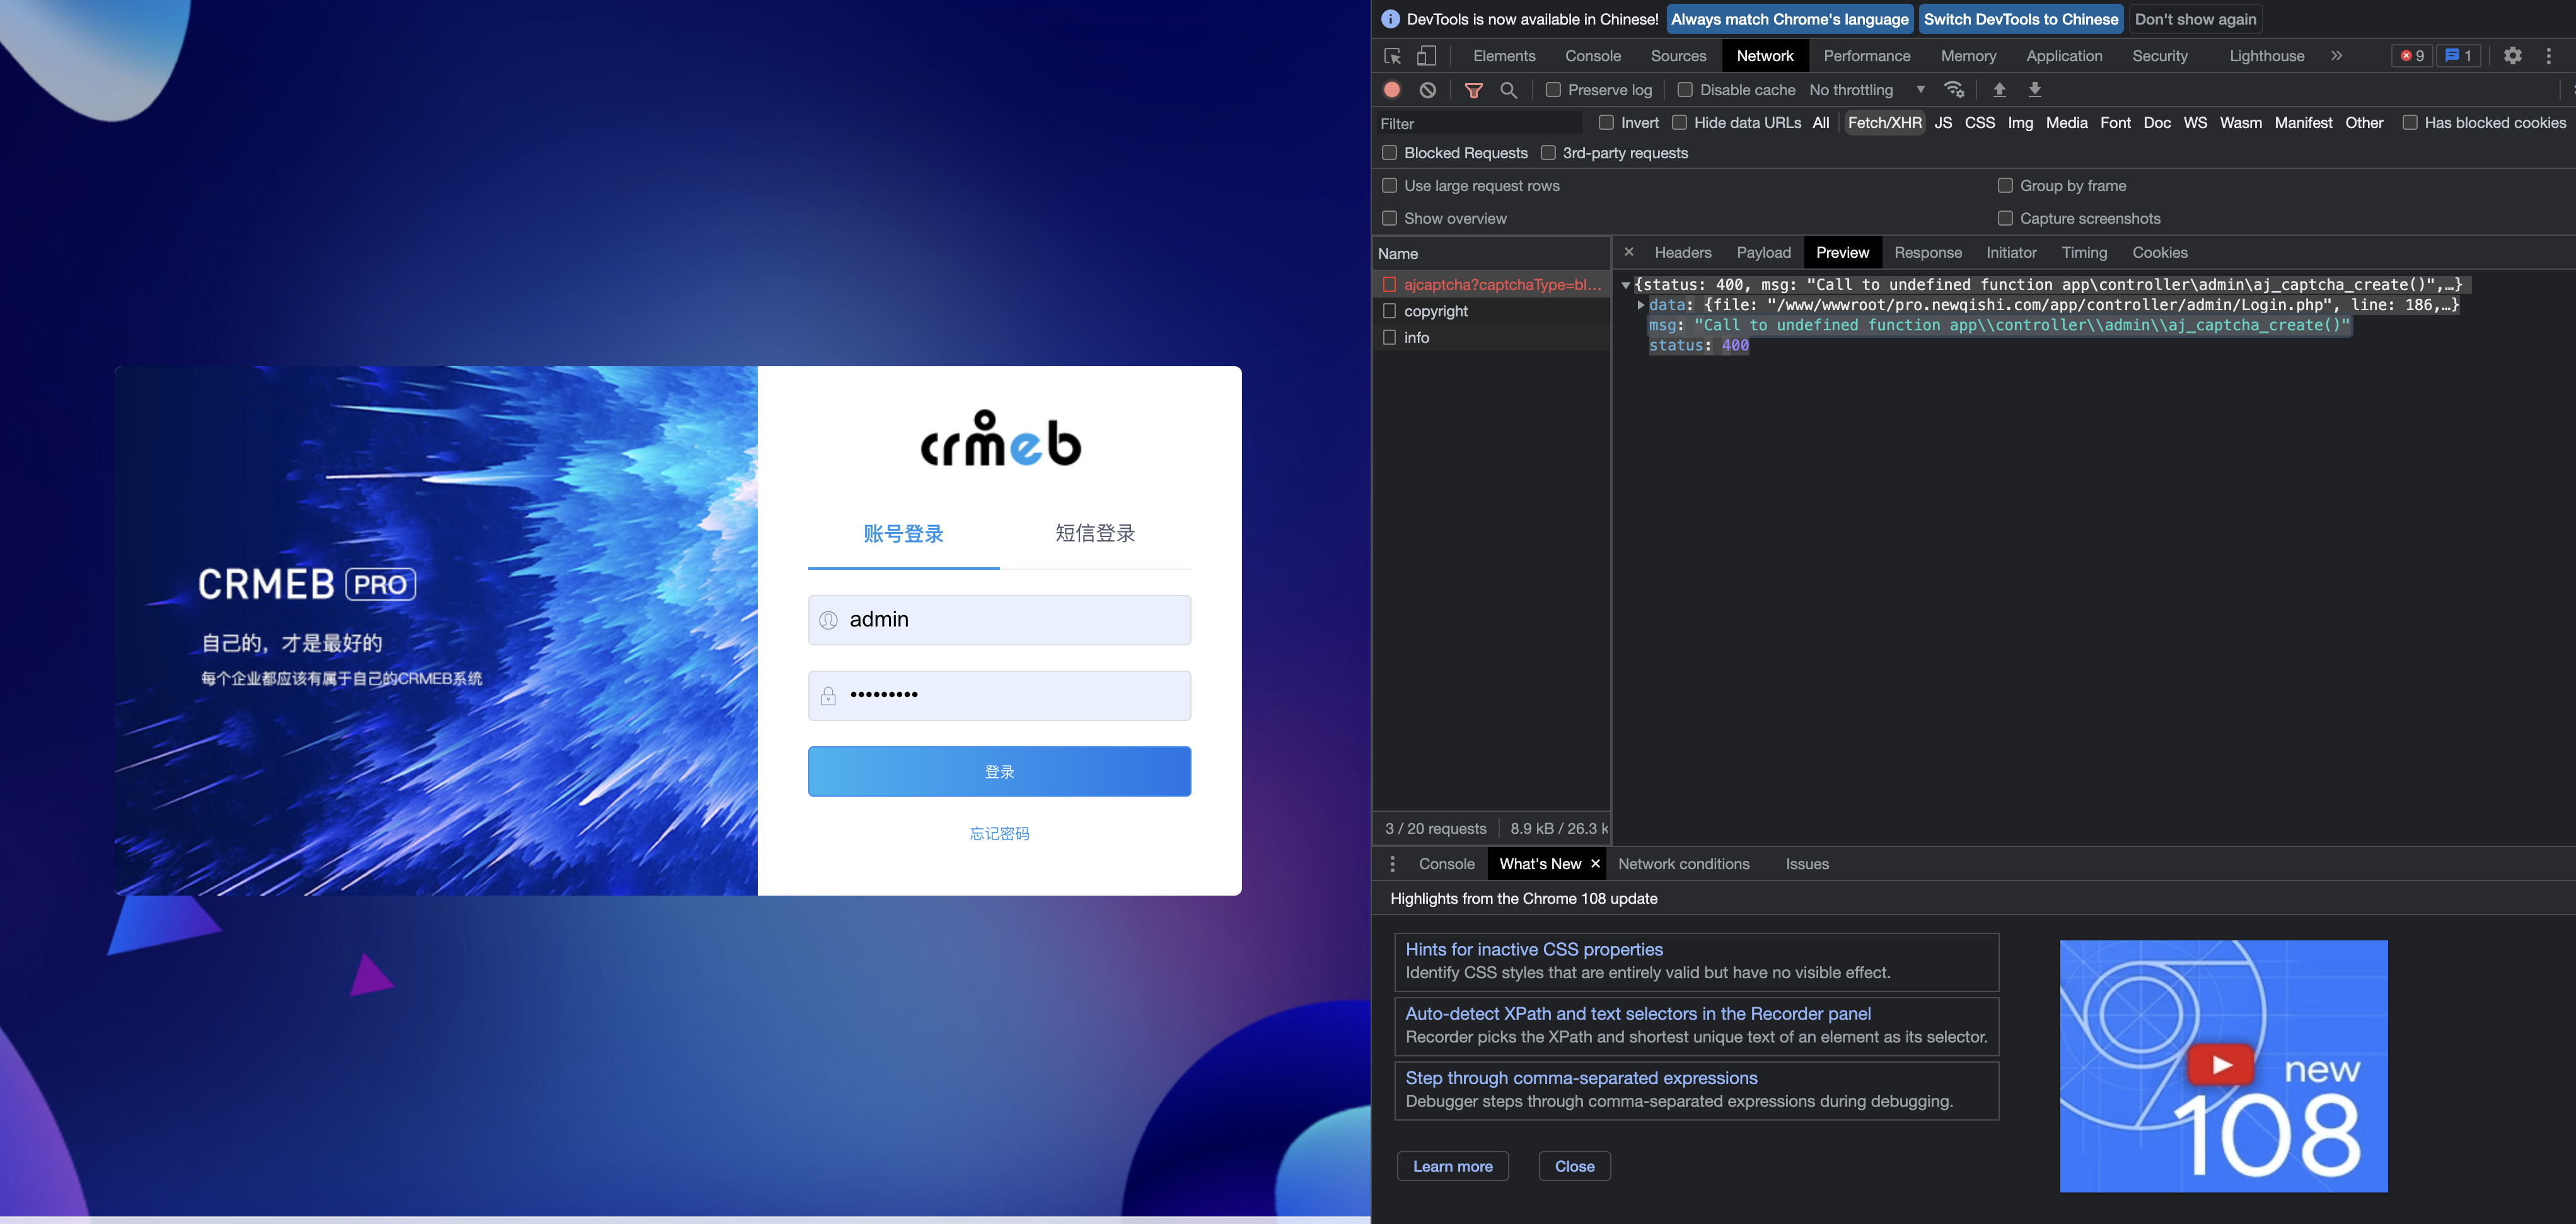Enable Has blocked cookies checkbox
The height and width of the screenshot is (1224, 2576).
click(2410, 122)
